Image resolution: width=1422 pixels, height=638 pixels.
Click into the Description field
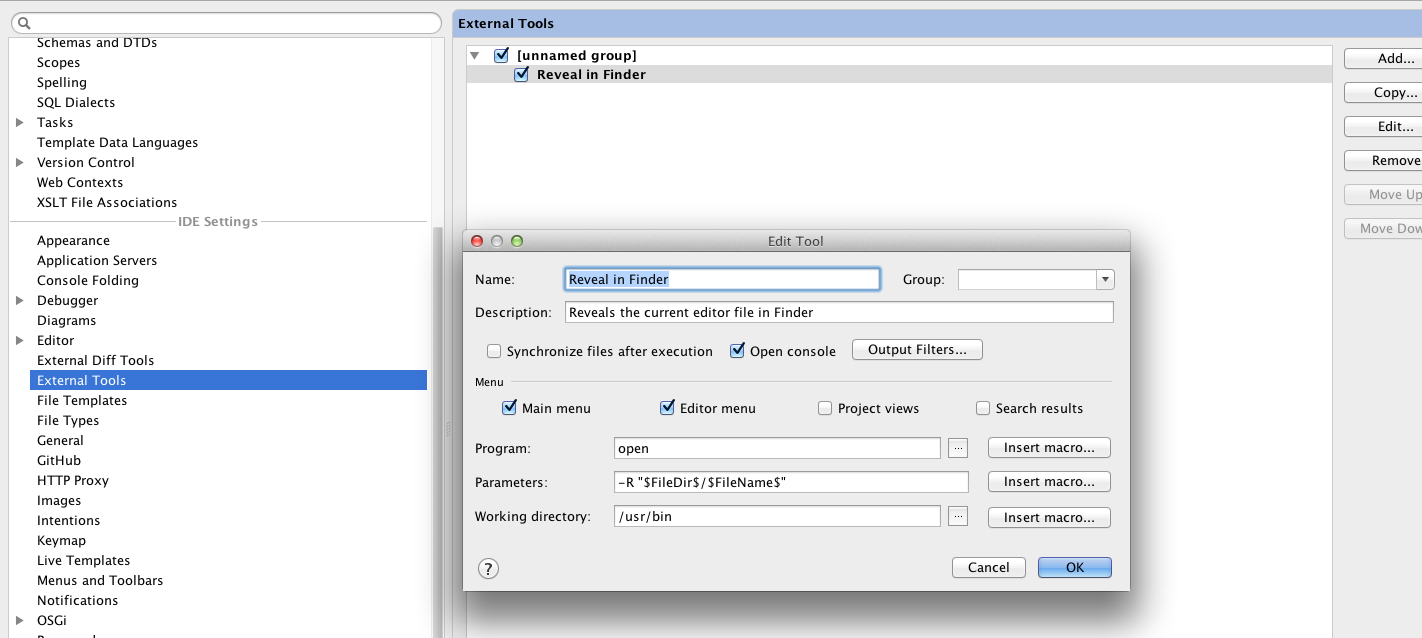839,312
